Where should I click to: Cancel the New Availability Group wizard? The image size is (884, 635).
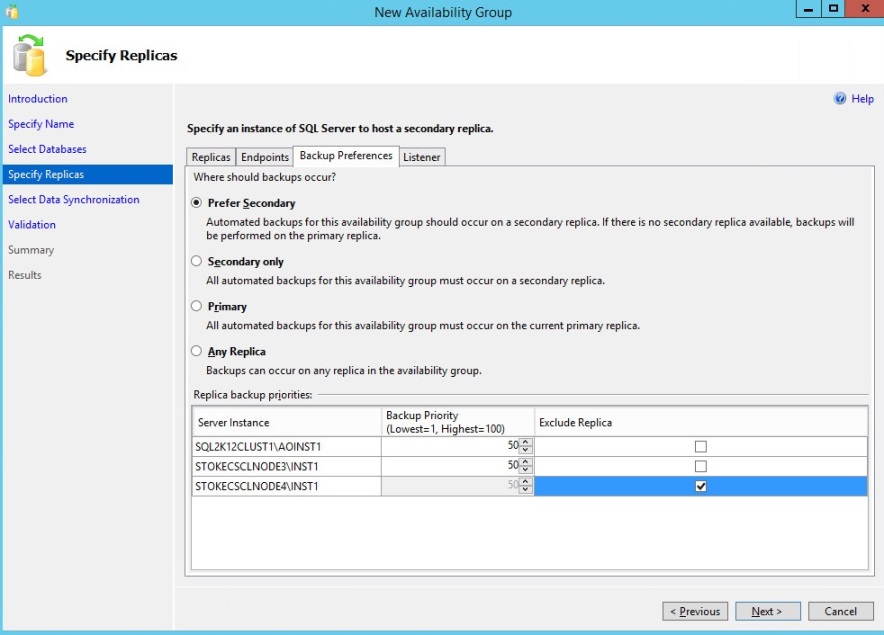point(840,611)
